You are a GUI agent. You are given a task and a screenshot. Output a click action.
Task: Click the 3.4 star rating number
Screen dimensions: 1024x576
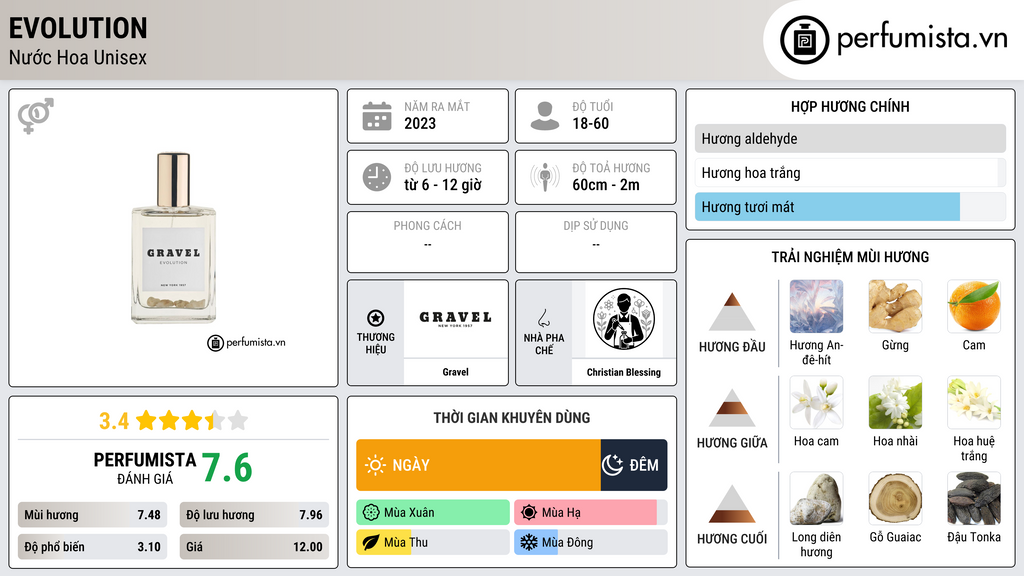pyautogui.click(x=114, y=421)
